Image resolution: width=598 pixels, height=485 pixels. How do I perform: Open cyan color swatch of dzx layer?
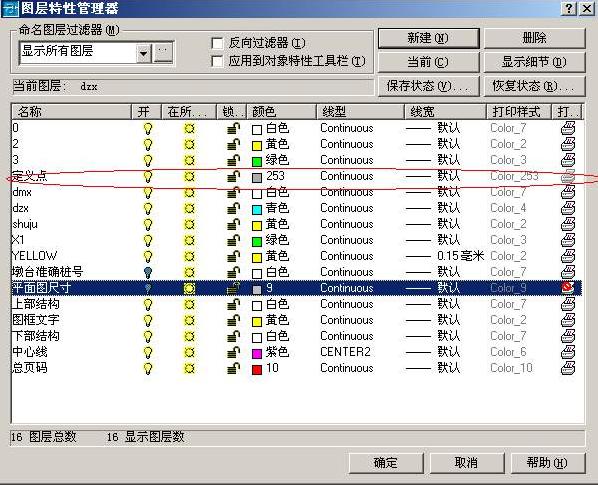[x=257, y=210]
